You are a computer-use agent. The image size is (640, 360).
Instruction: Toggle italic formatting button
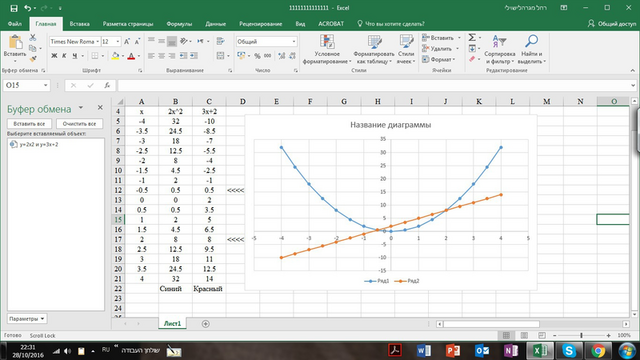64,56
